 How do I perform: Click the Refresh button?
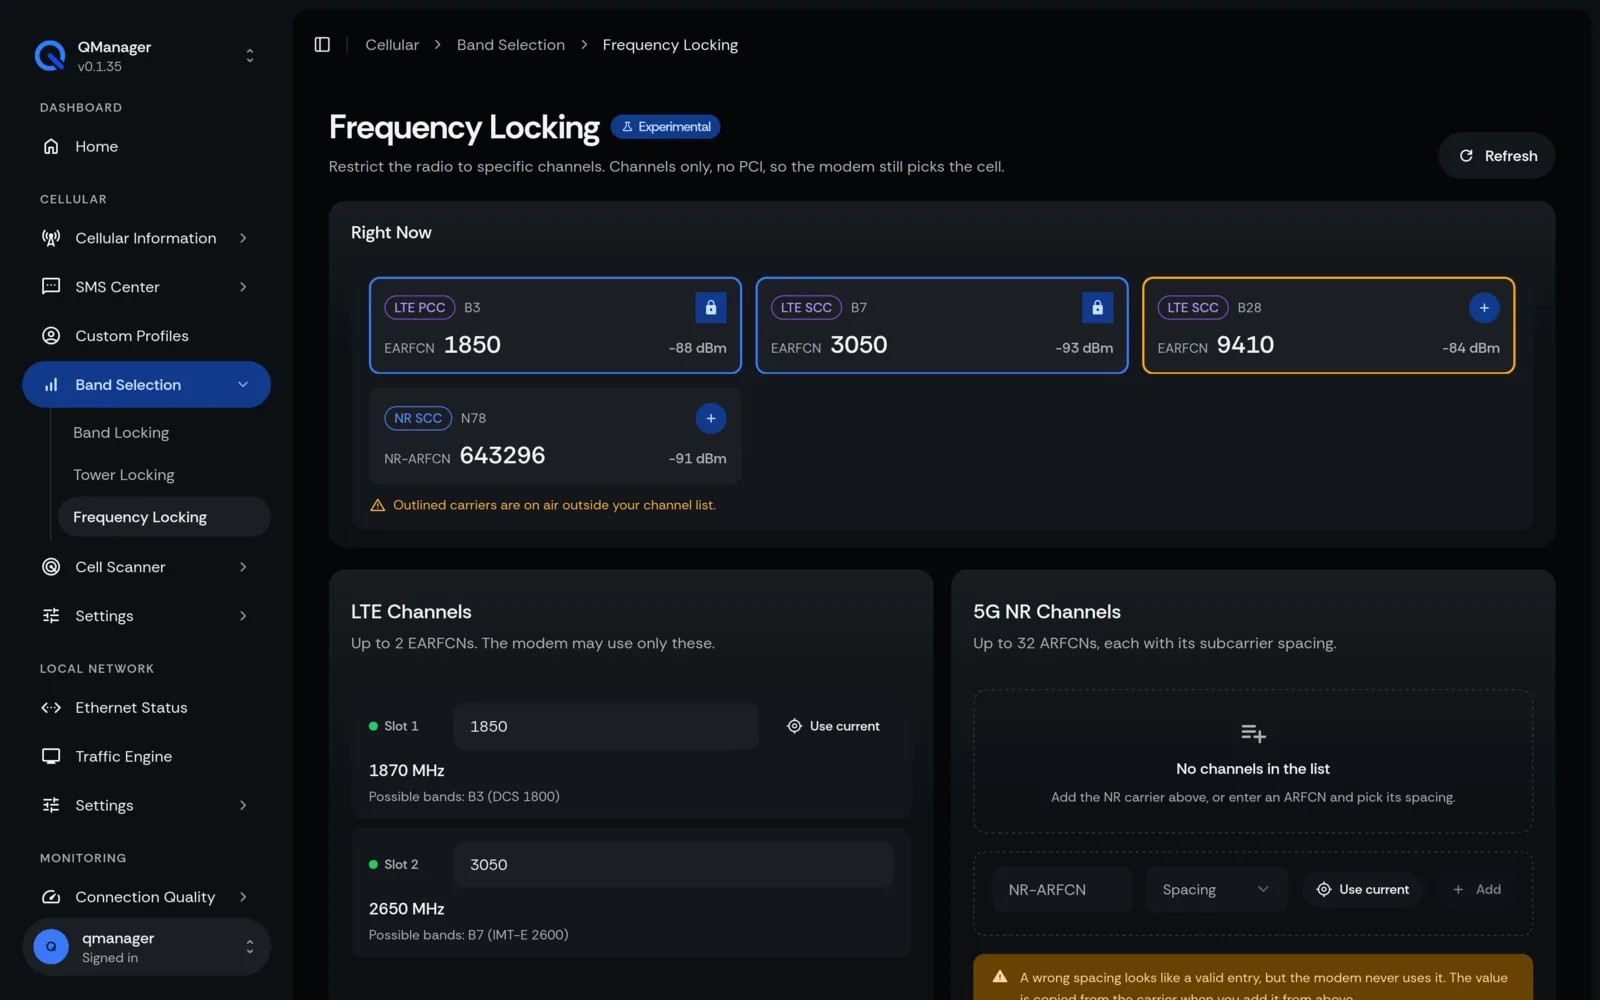coord(1497,156)
